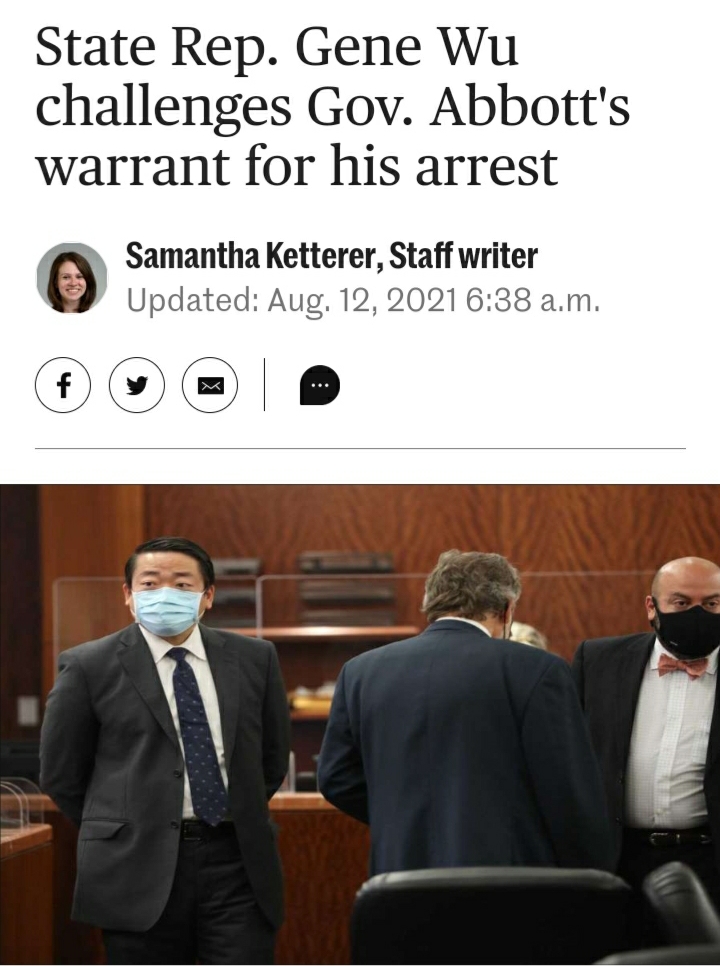Screen dimensions: 720x966
Task: Click the black office chair in the photo
Action: 493,918
